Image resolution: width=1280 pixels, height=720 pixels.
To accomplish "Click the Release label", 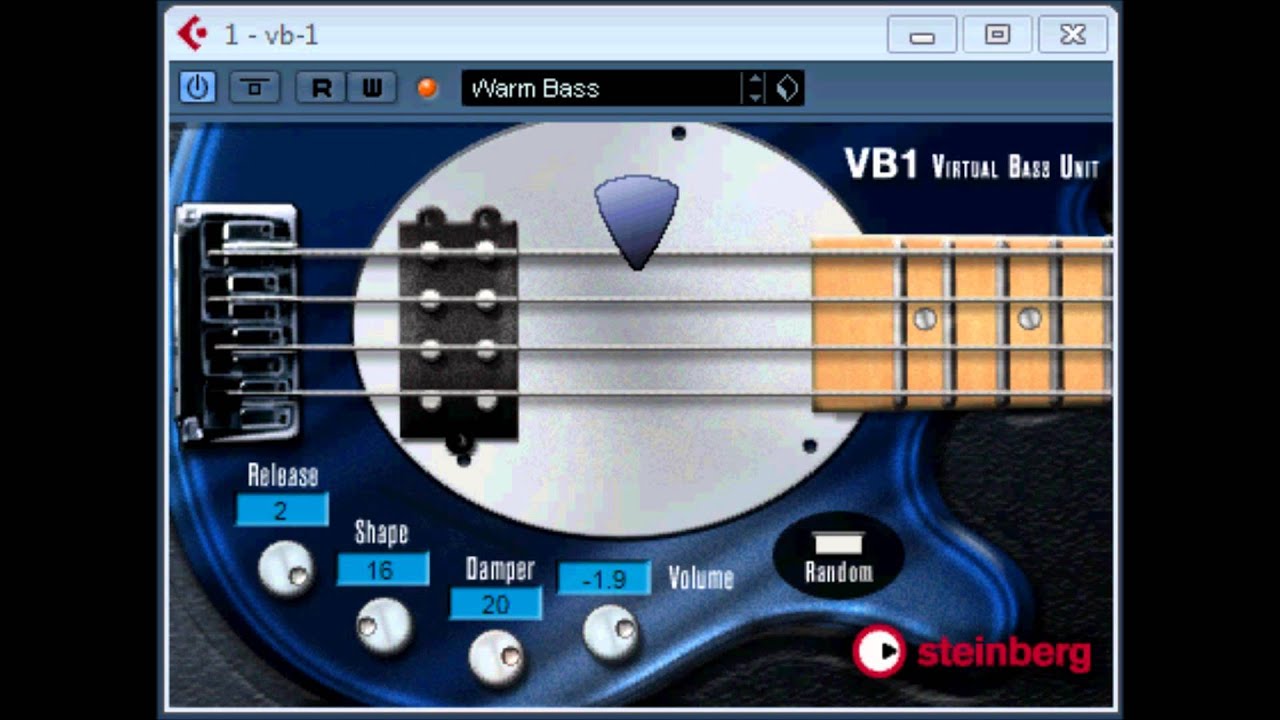I will coord(283,475).
